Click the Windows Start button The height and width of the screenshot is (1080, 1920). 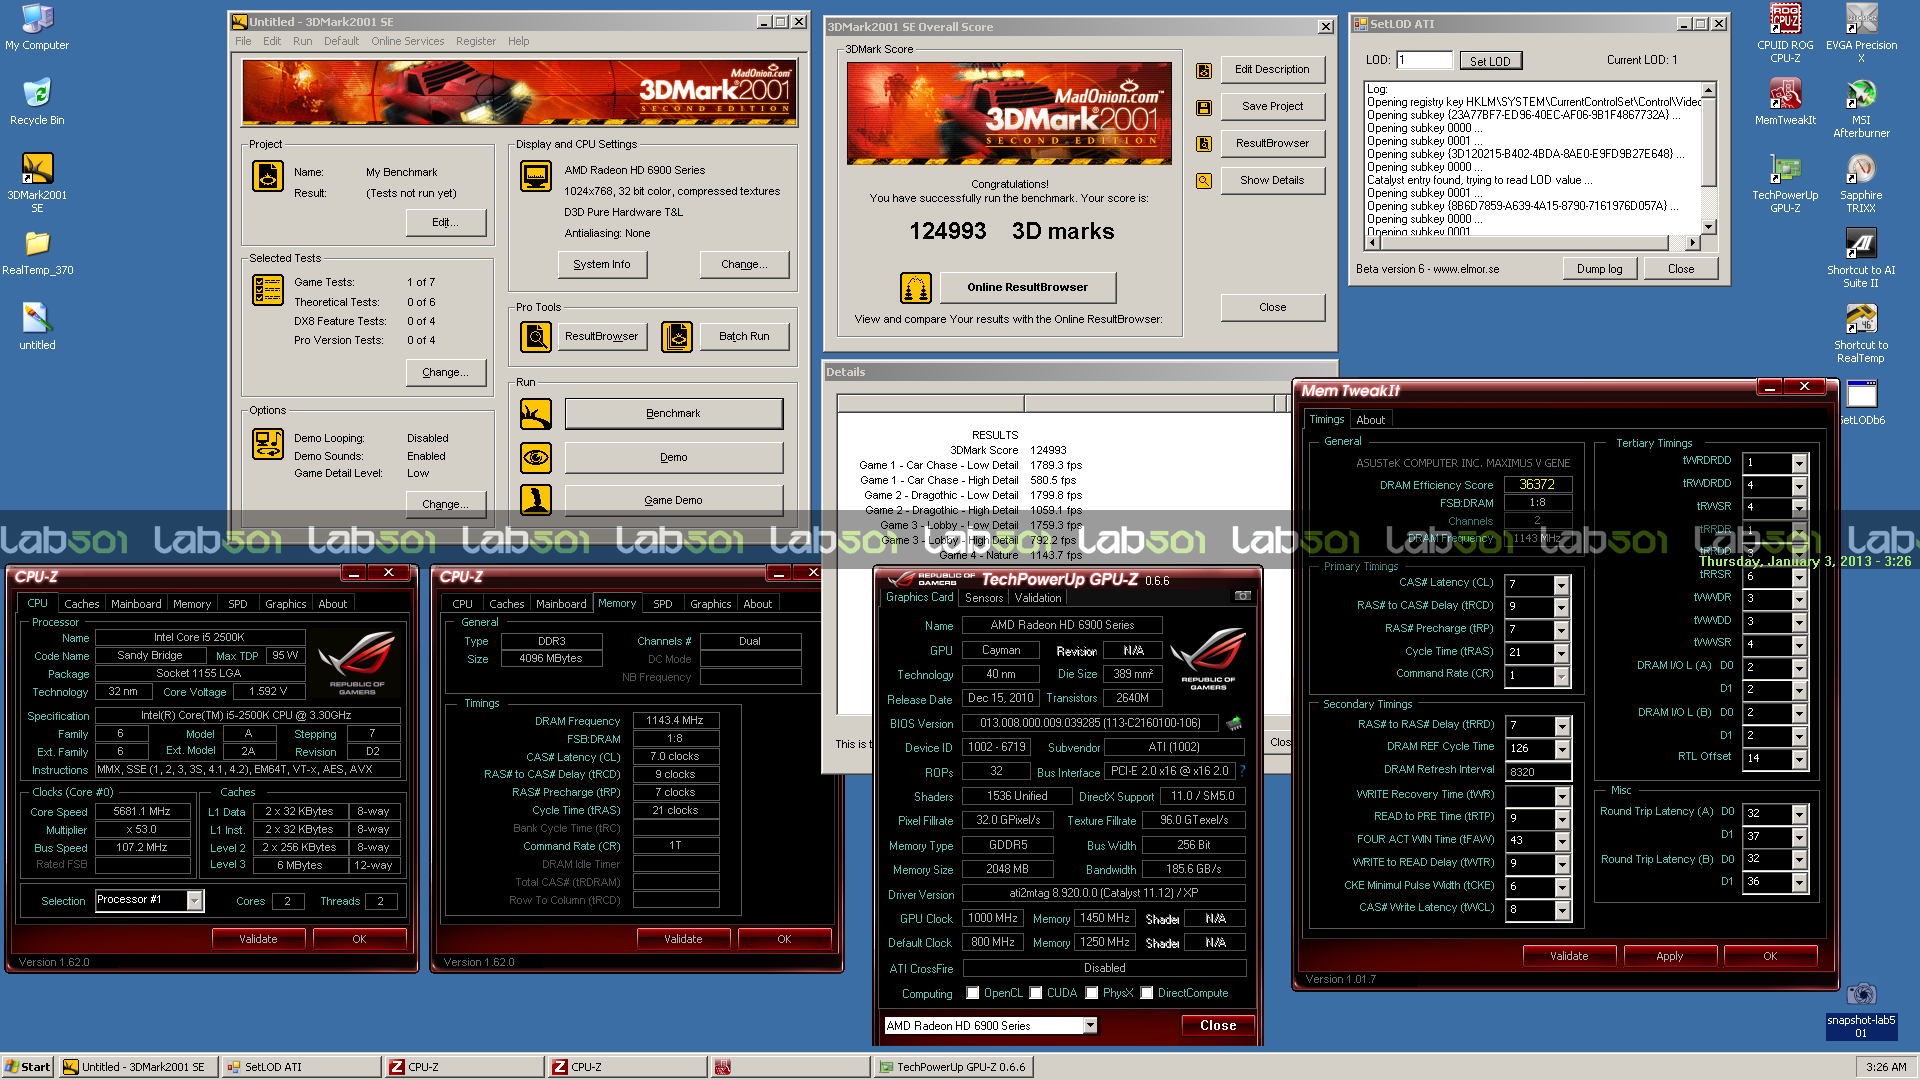[x=27, y=1067]
